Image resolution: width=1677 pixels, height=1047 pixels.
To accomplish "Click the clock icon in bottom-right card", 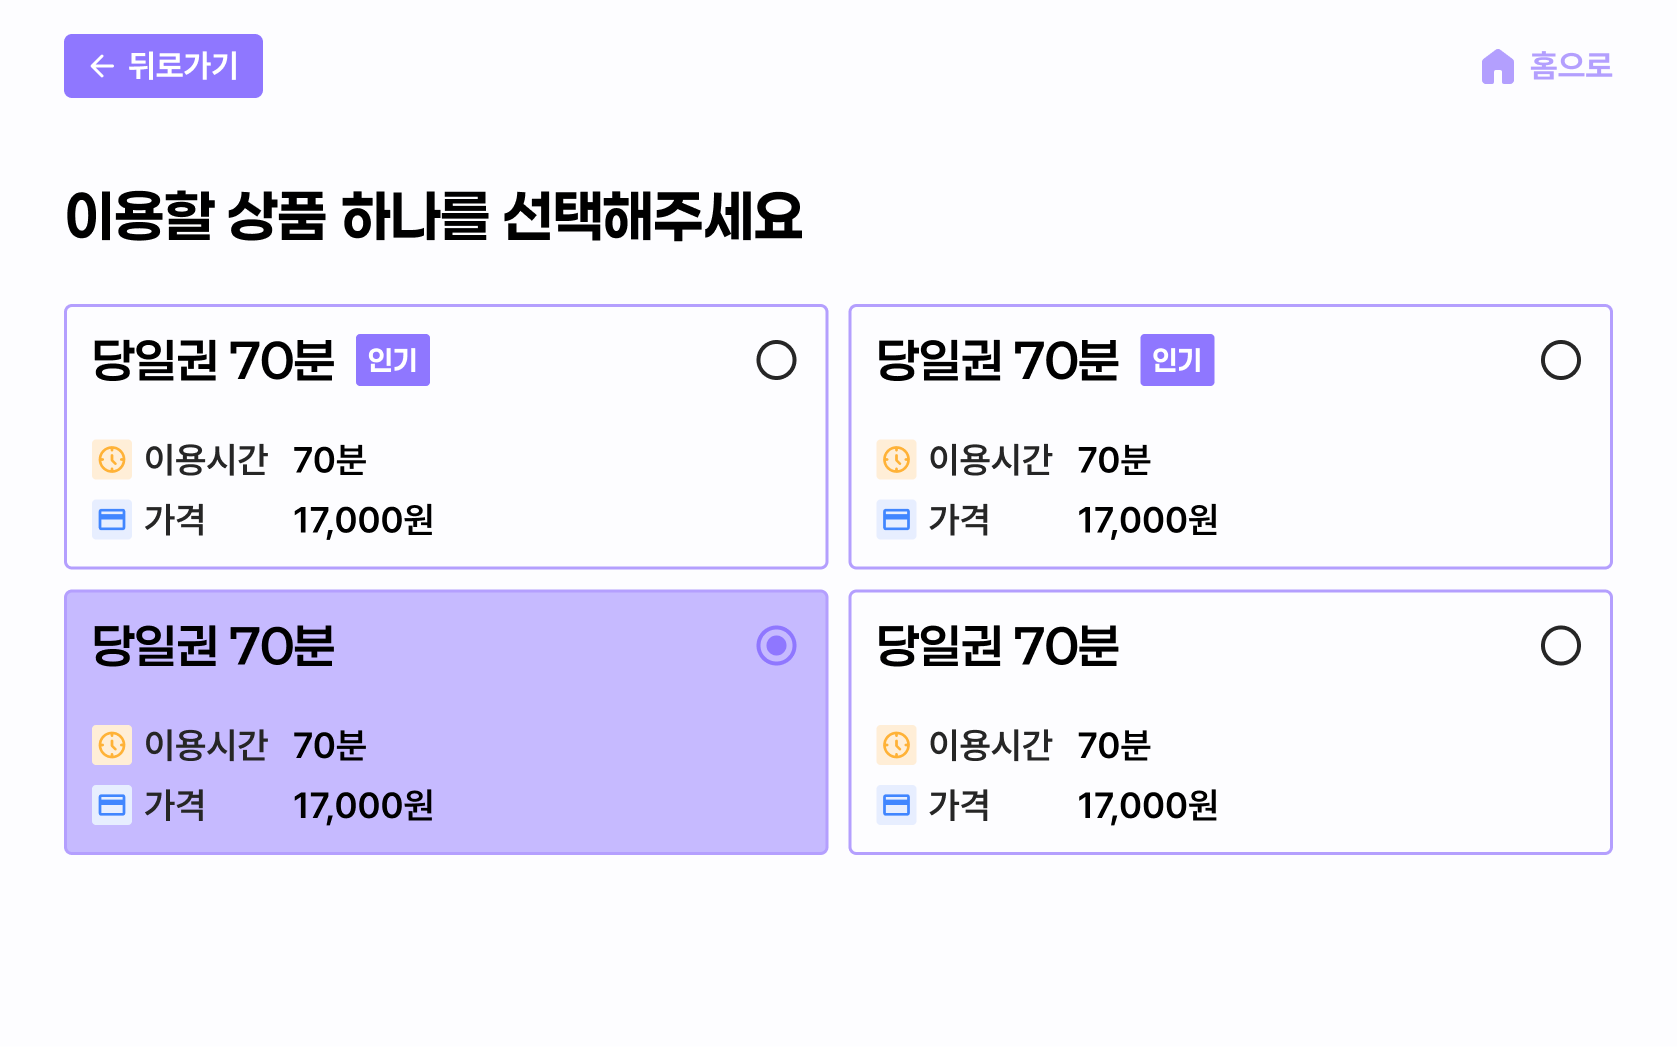I will [x=896, y=745].
